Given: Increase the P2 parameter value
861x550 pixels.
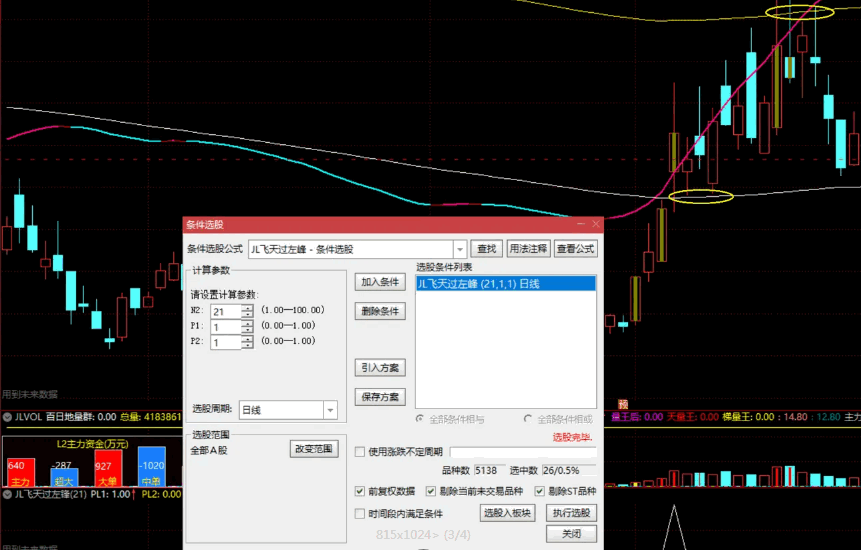Looking at the screenshot, I should [248, 339].
